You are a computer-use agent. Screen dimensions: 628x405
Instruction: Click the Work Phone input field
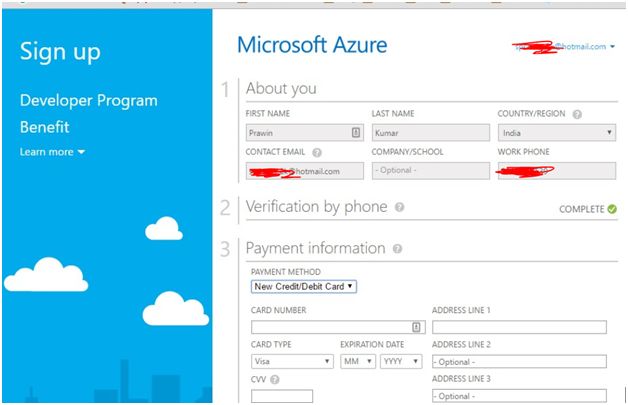[557, 171]
